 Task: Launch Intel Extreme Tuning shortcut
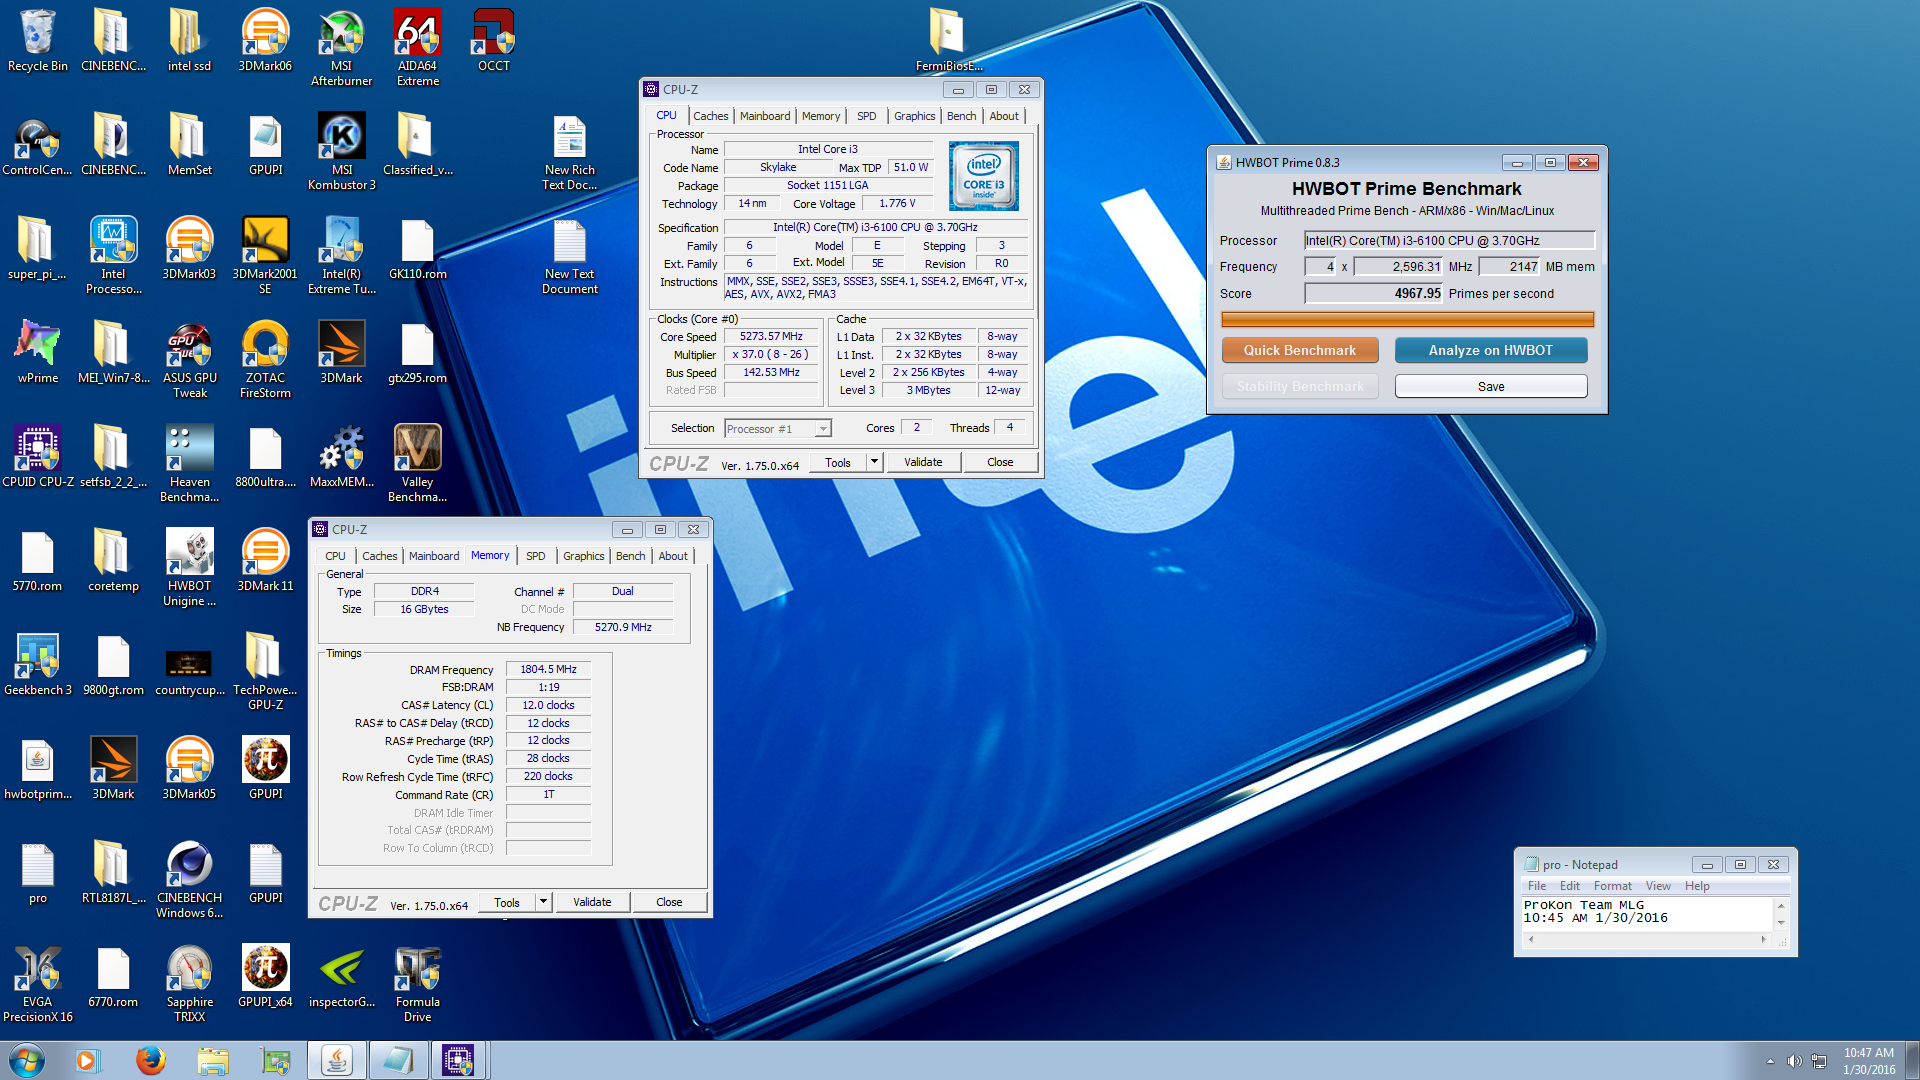(x=341, y=256)
